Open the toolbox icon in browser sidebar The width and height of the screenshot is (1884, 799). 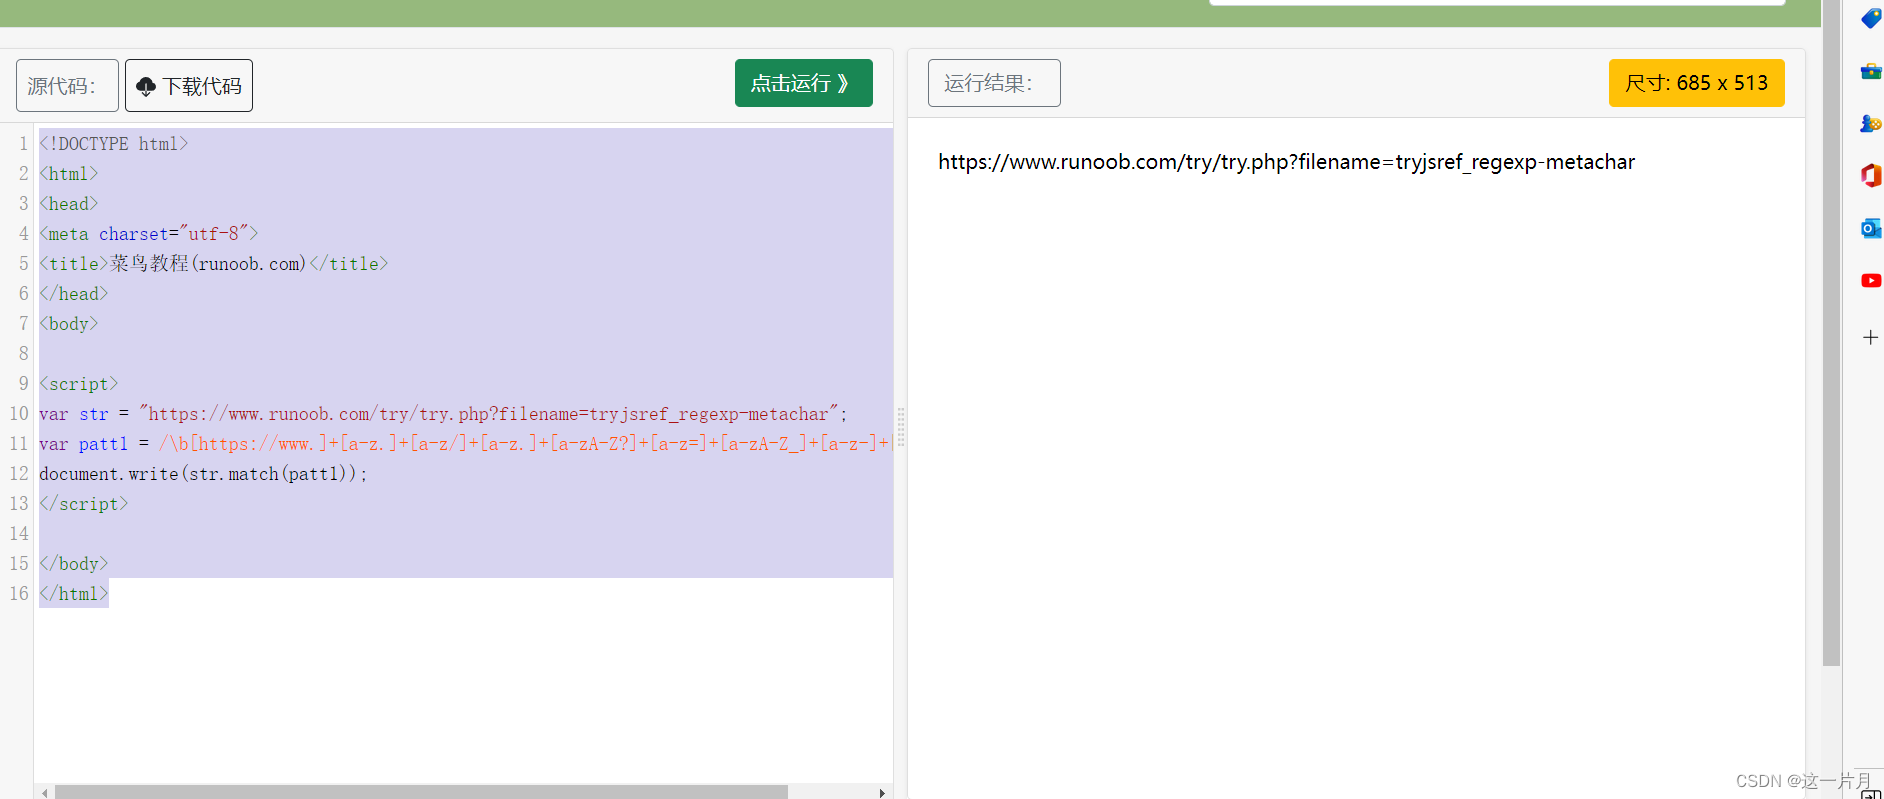click(x=1871, y=71)
